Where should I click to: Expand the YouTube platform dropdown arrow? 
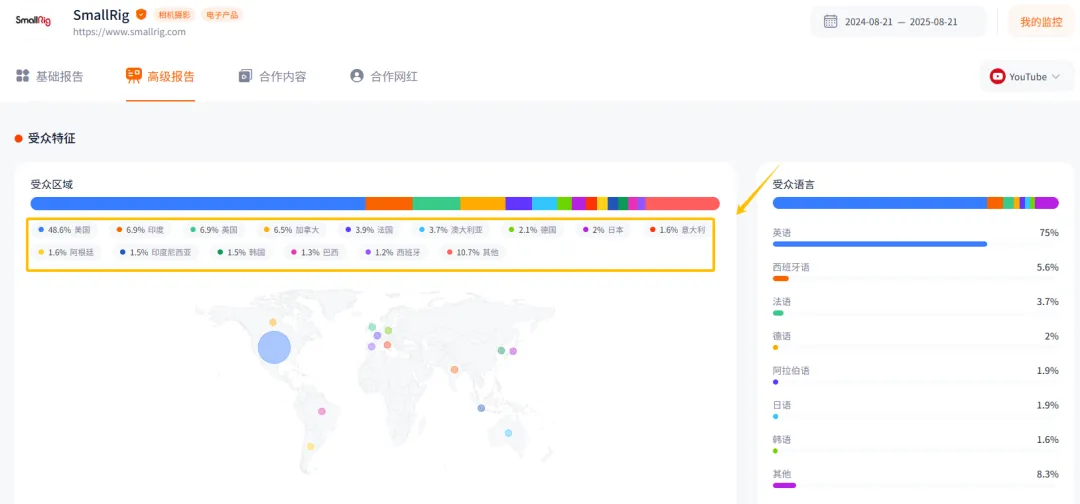coord(1056,77)
